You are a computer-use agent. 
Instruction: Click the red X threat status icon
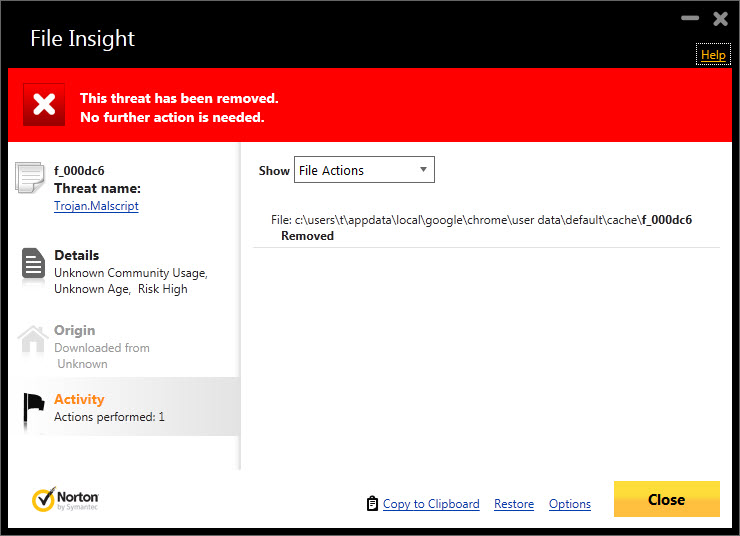click(44, 104)
